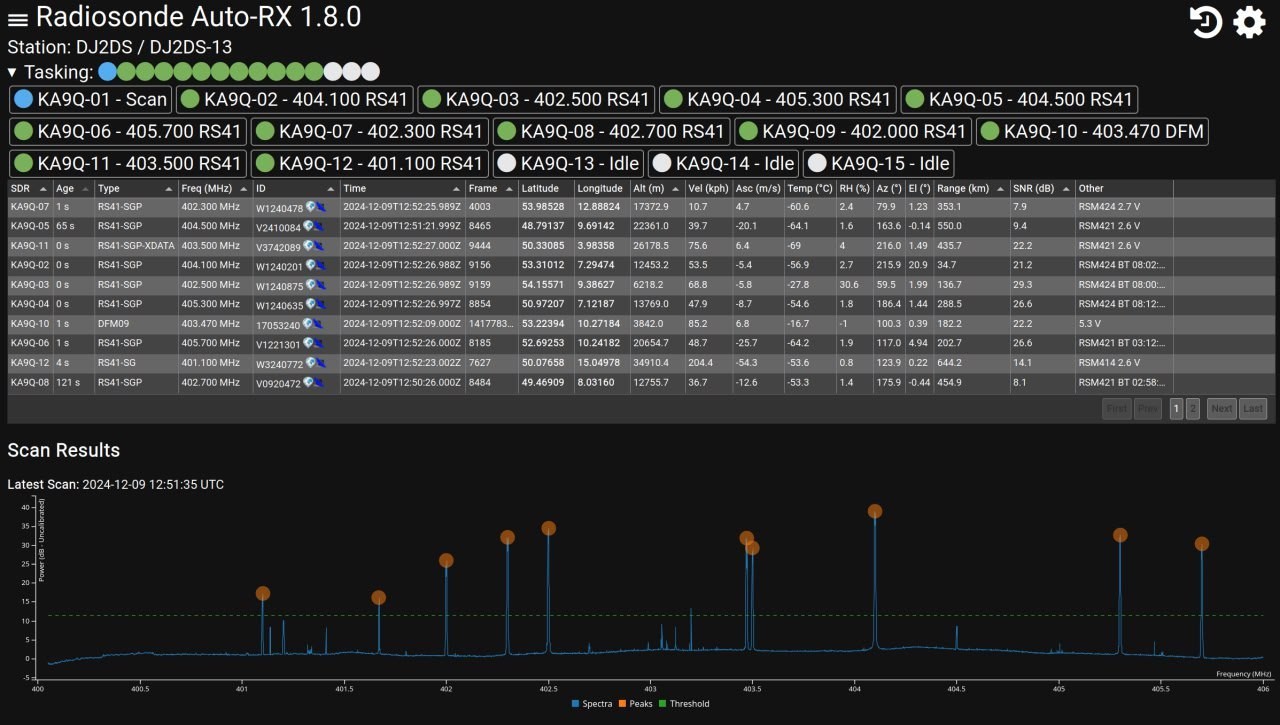Select KA9Q-15 - Idle task chip

click(x=879, y=163)
